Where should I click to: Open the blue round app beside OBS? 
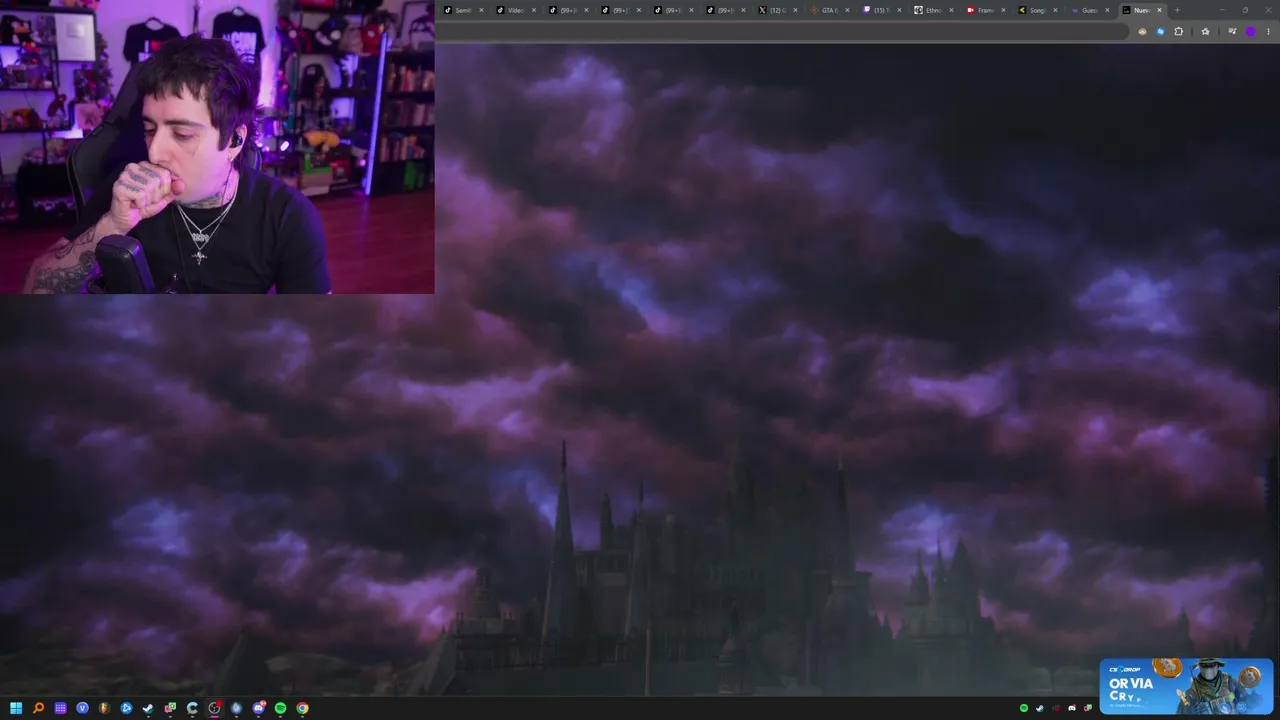click(x=236, y=708)
